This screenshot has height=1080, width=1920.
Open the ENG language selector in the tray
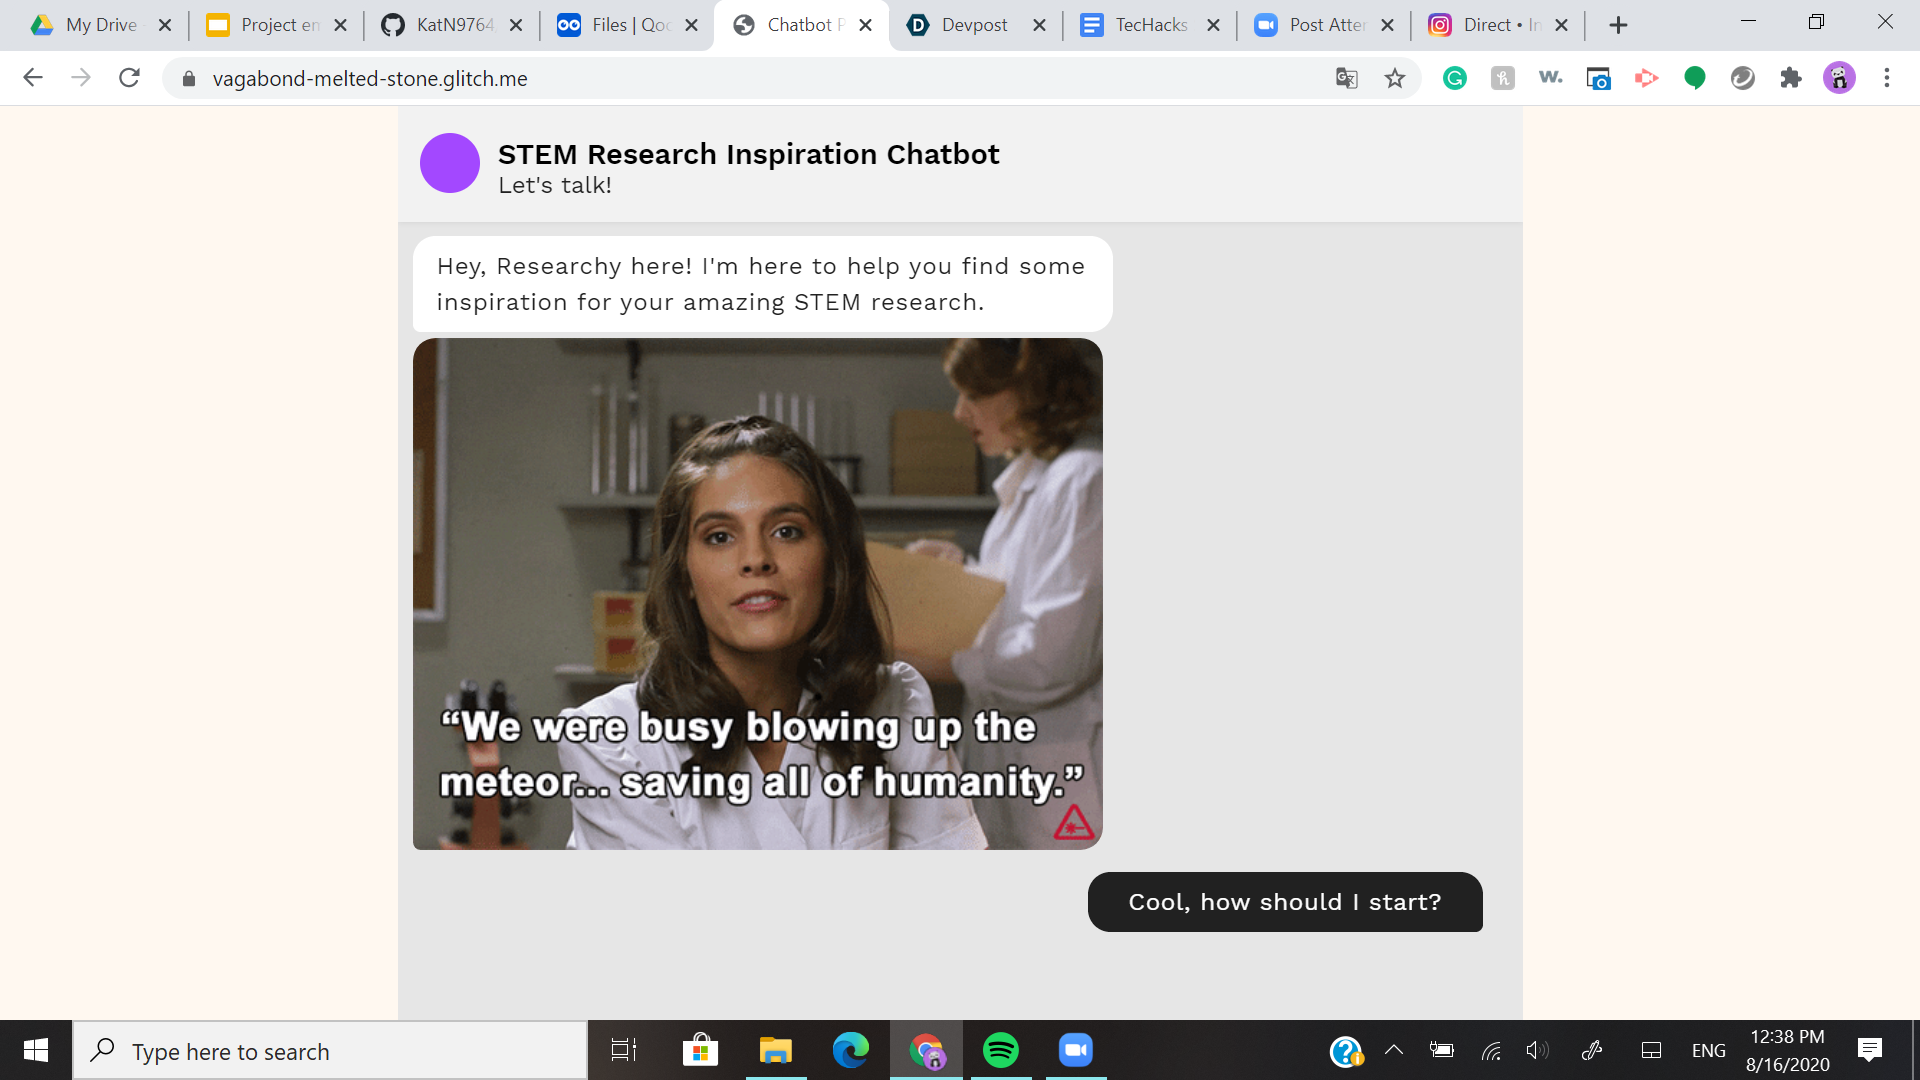point(1708,1050)
